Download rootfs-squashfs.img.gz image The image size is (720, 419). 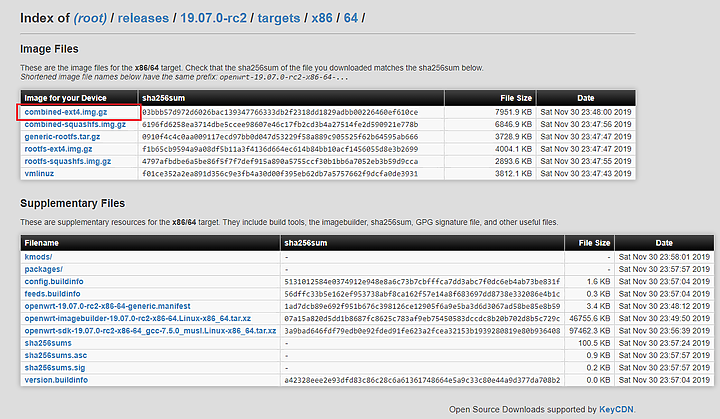coord(68,162)
